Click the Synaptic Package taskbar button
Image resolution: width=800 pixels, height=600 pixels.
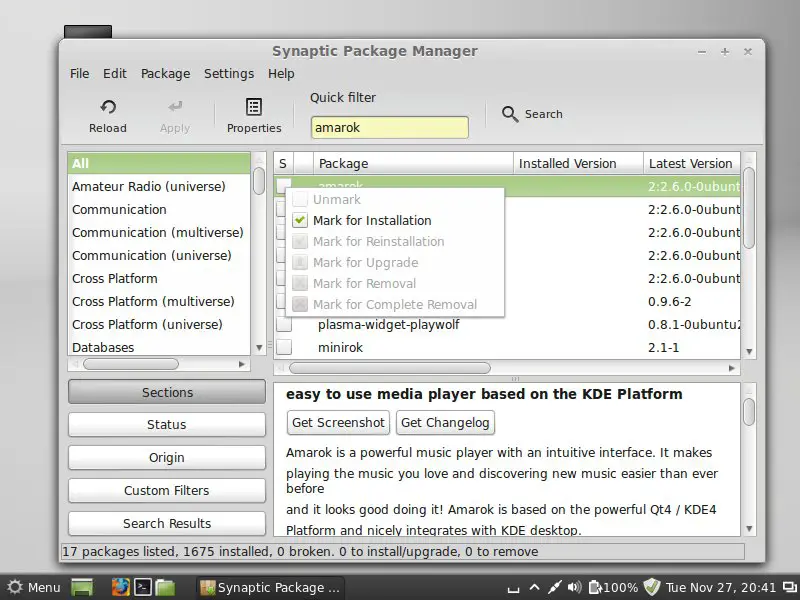[270, 587]
